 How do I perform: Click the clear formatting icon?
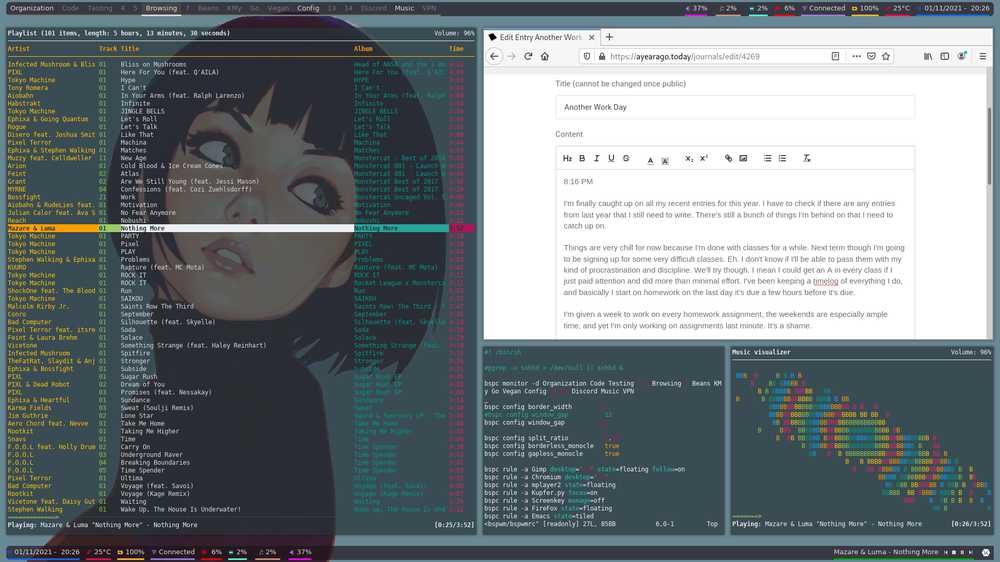(x=806, y=158)
